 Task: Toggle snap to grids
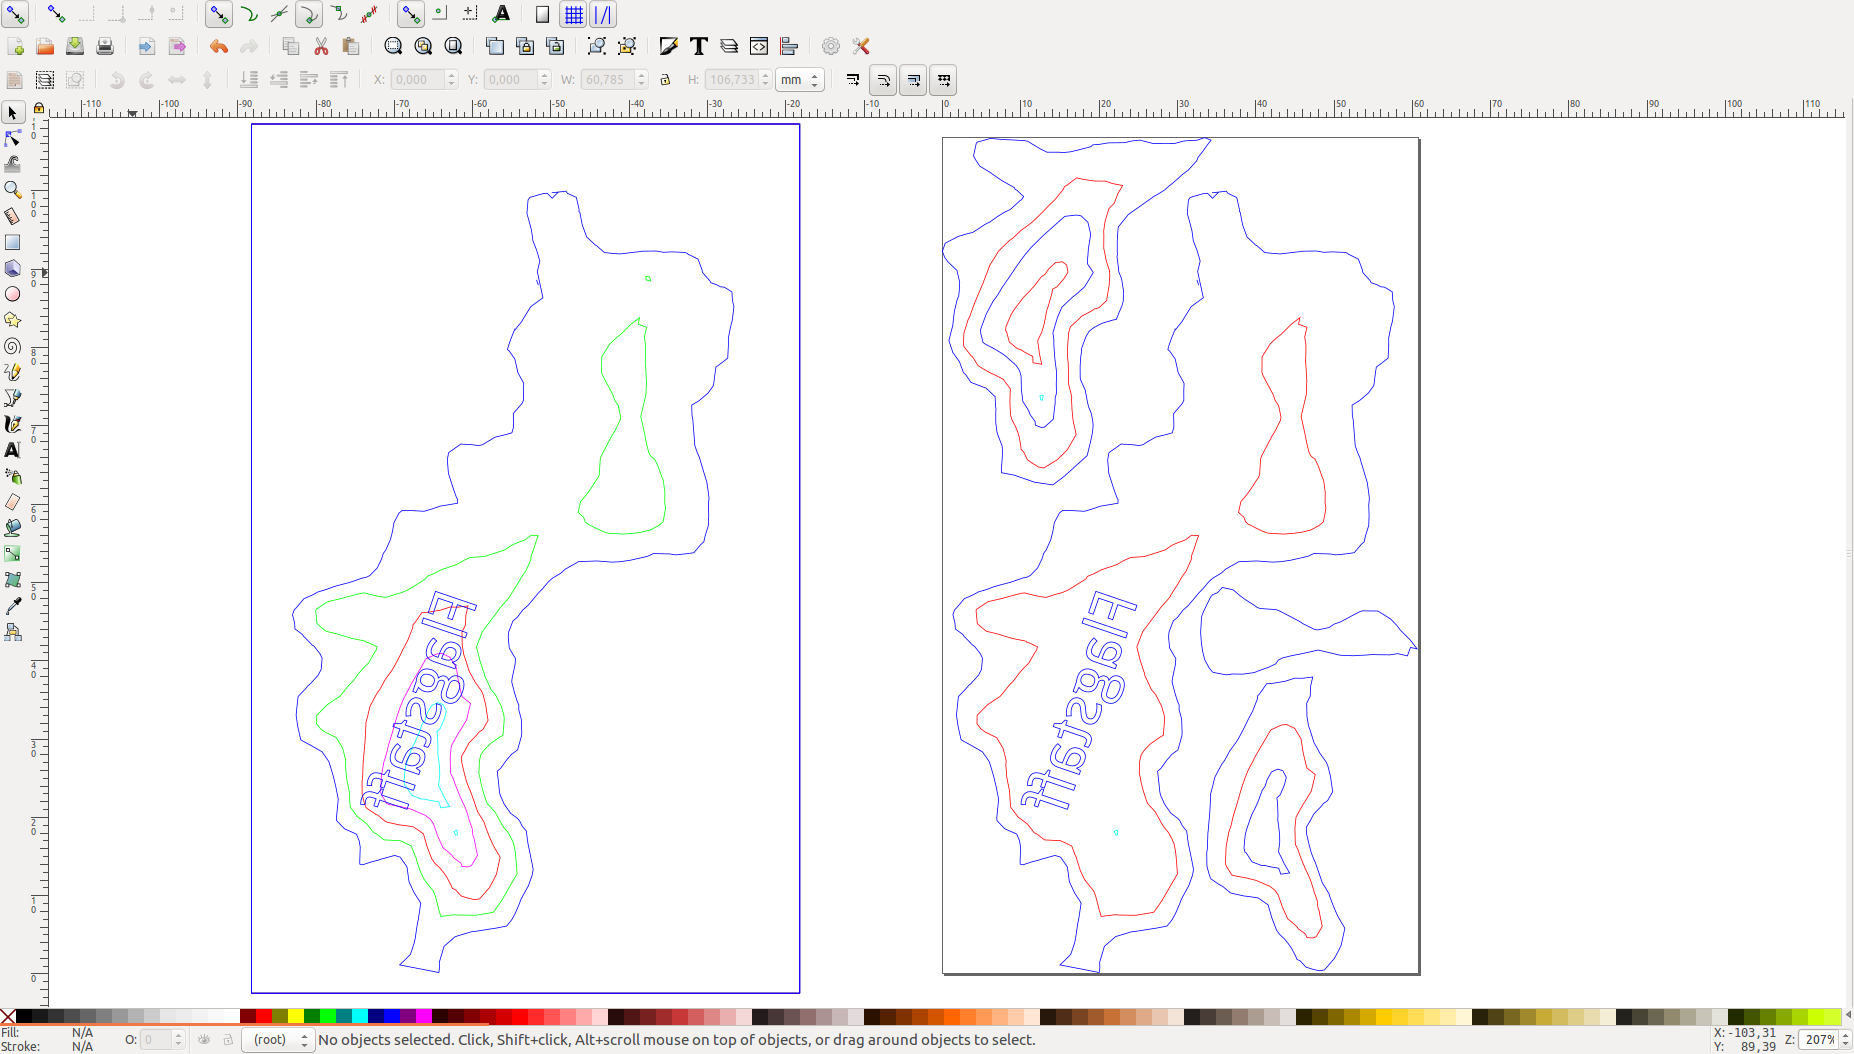573,14
